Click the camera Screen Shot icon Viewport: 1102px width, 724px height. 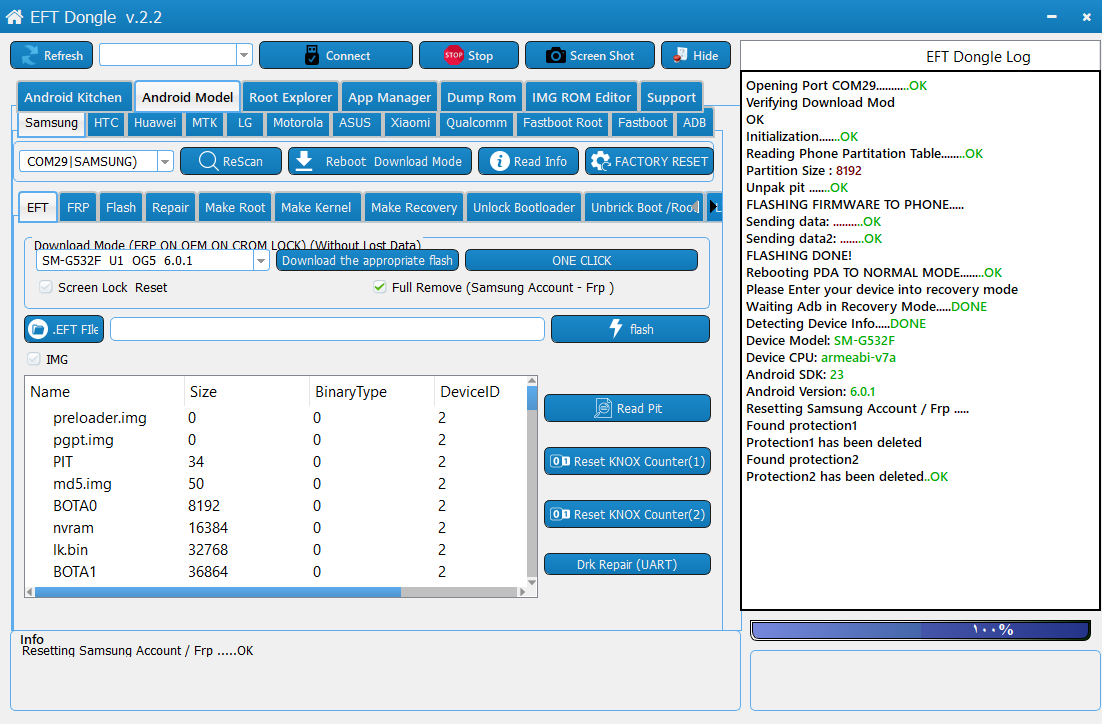(556, 56)
